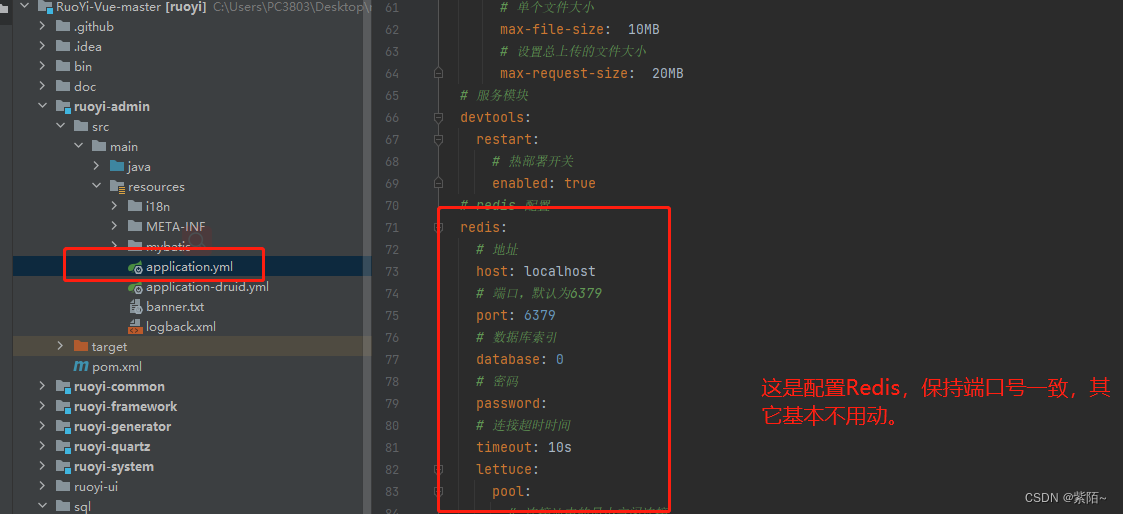Image resolution: width=1123 pixels, height=514 pixels.
Task: Expand the target folder
Action: coord(61,346)
